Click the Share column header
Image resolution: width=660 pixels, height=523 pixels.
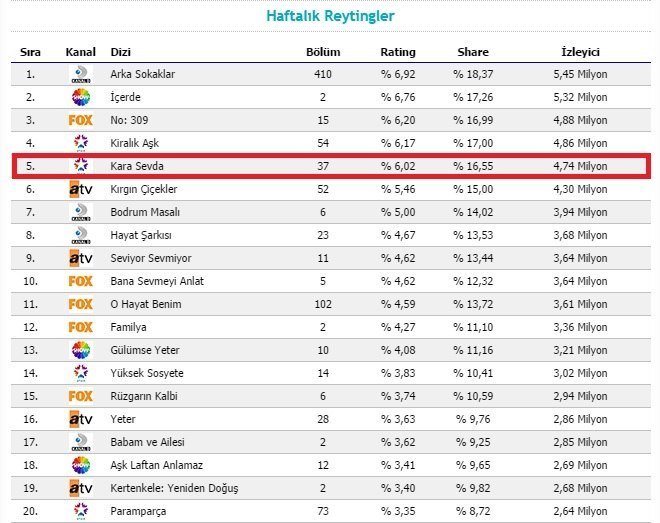pos(473,52)
